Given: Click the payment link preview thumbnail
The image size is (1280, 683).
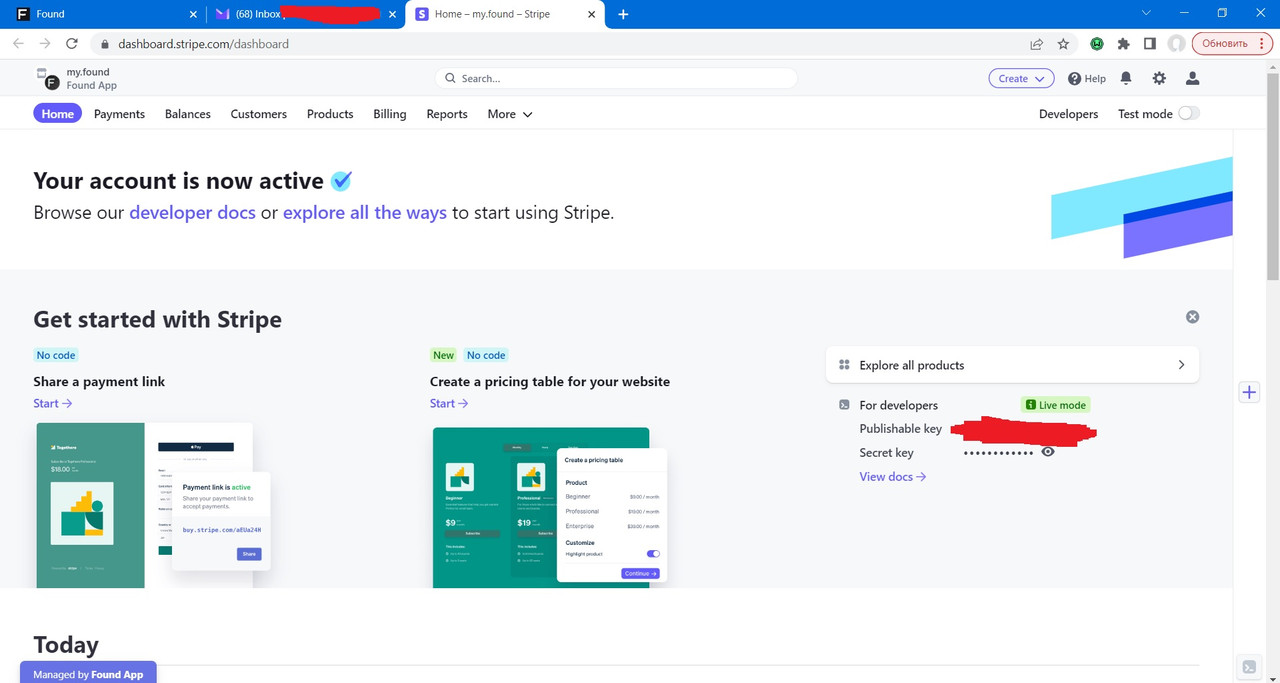Looking at the screenshot, I should pos(153,505).
